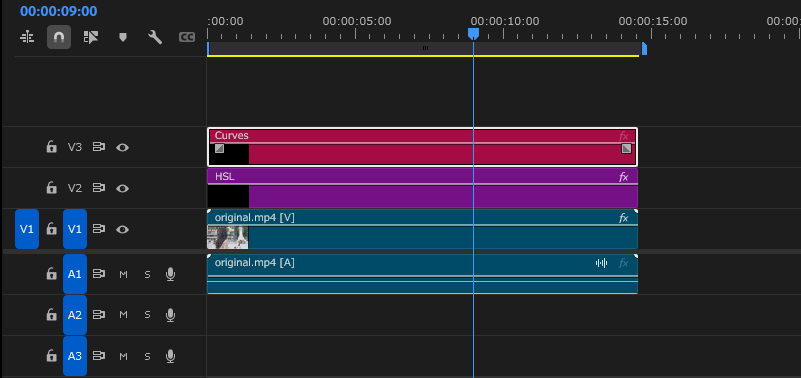Toggle sync lock for track V1
The height and width of the screenshot is (378, 801).
tap(99, 229)
